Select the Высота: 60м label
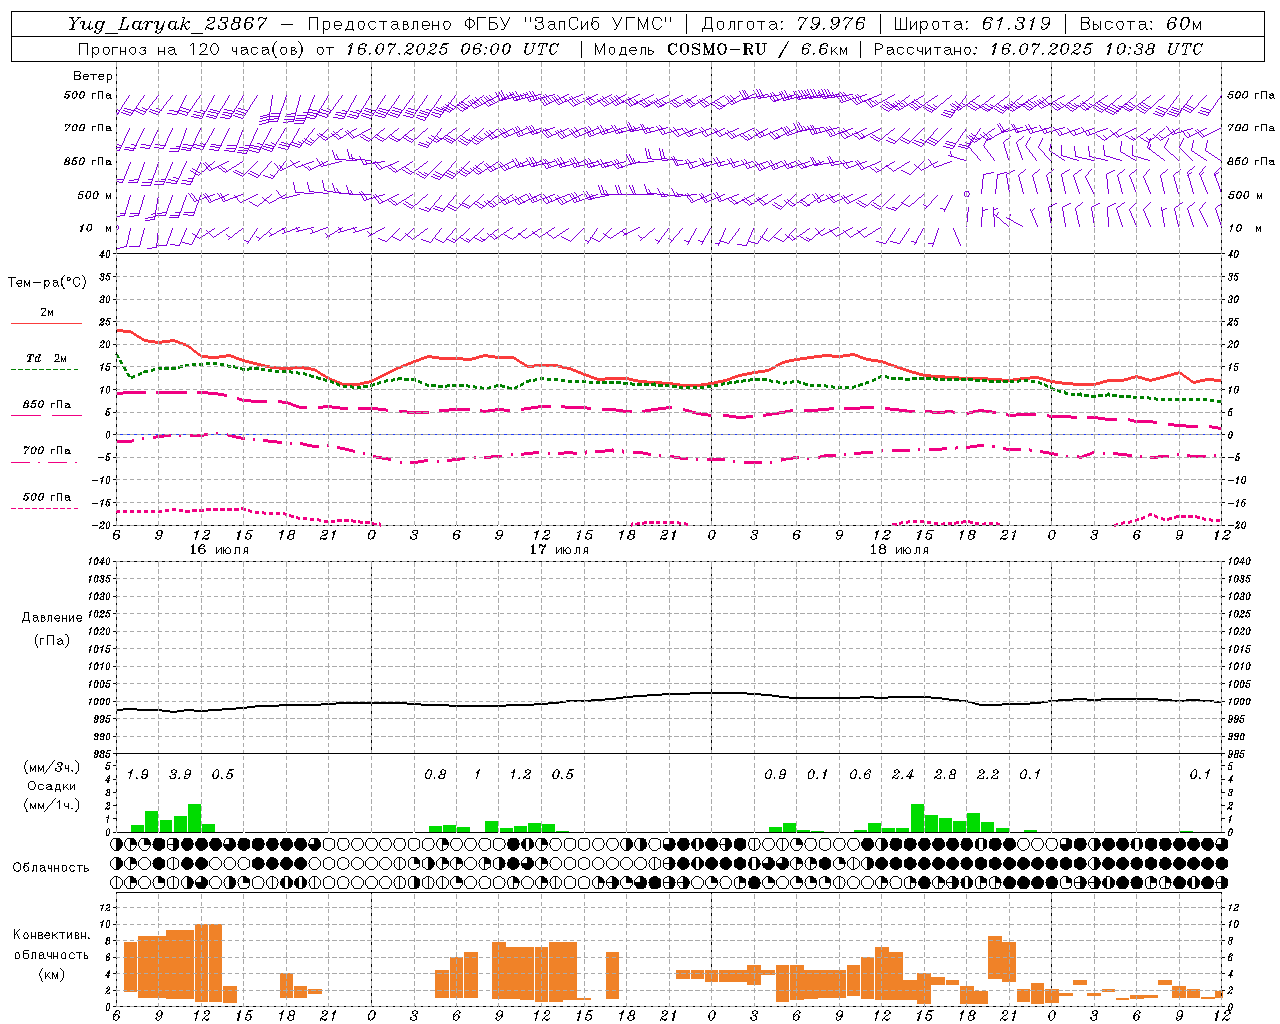Screen dimensions: 1280x1024 pyautogui.click(x=1140, y=24)
